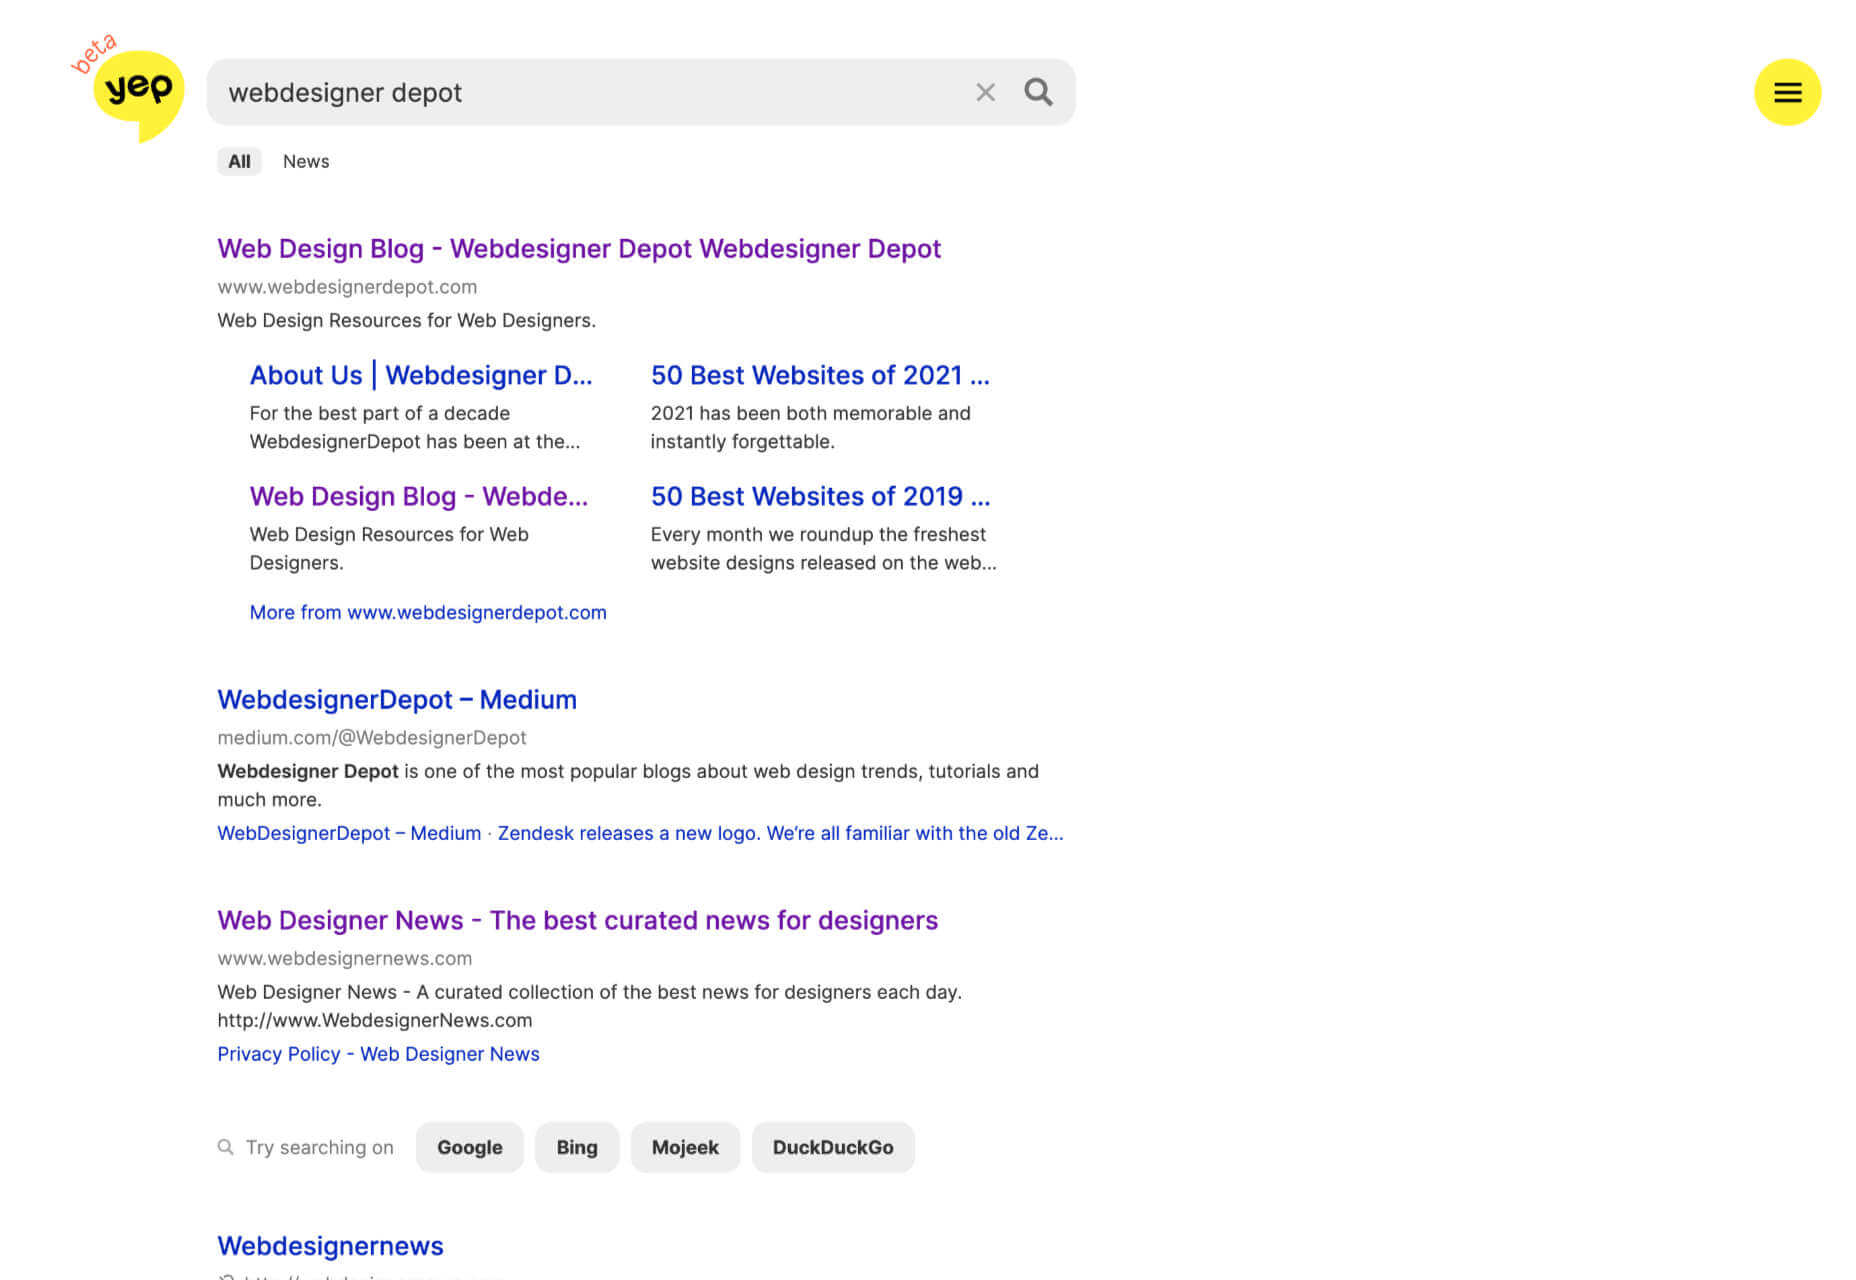1856x1280 pixels.
Task: Open About Us | Webdesigner D... sublink
Action: click(x=421, y=375)
